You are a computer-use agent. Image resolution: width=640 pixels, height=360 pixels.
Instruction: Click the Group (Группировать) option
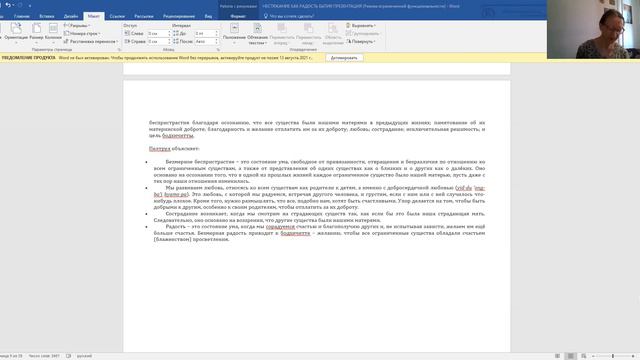[x=363, y=33]
